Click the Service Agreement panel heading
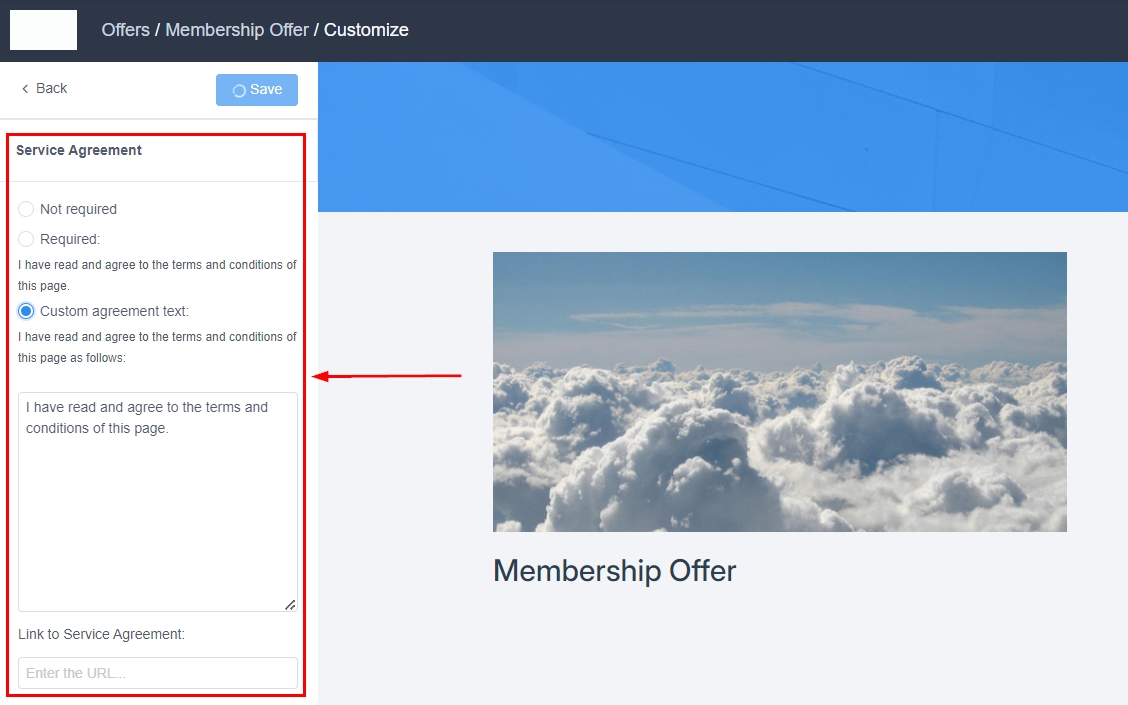The image size is (1128, 705). pyautogui.click(x=79, y=150)
